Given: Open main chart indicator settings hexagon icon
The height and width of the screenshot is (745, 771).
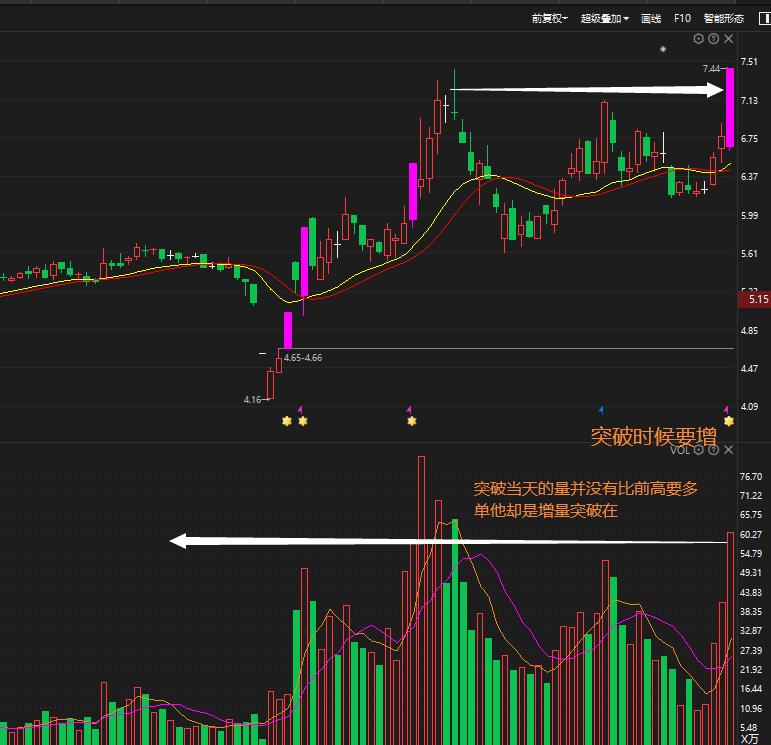Looking at the screenshot, I should (698, 39).
